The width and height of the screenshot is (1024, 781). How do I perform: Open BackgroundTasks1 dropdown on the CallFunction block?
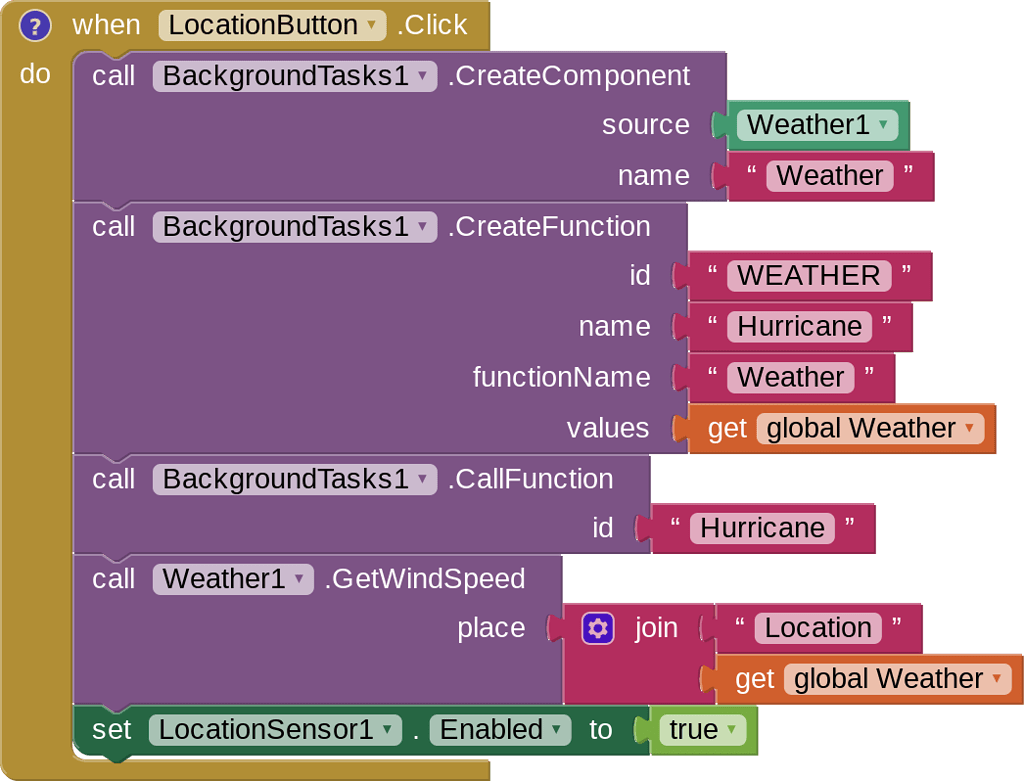pyautogui.click(x=421, y=479)
